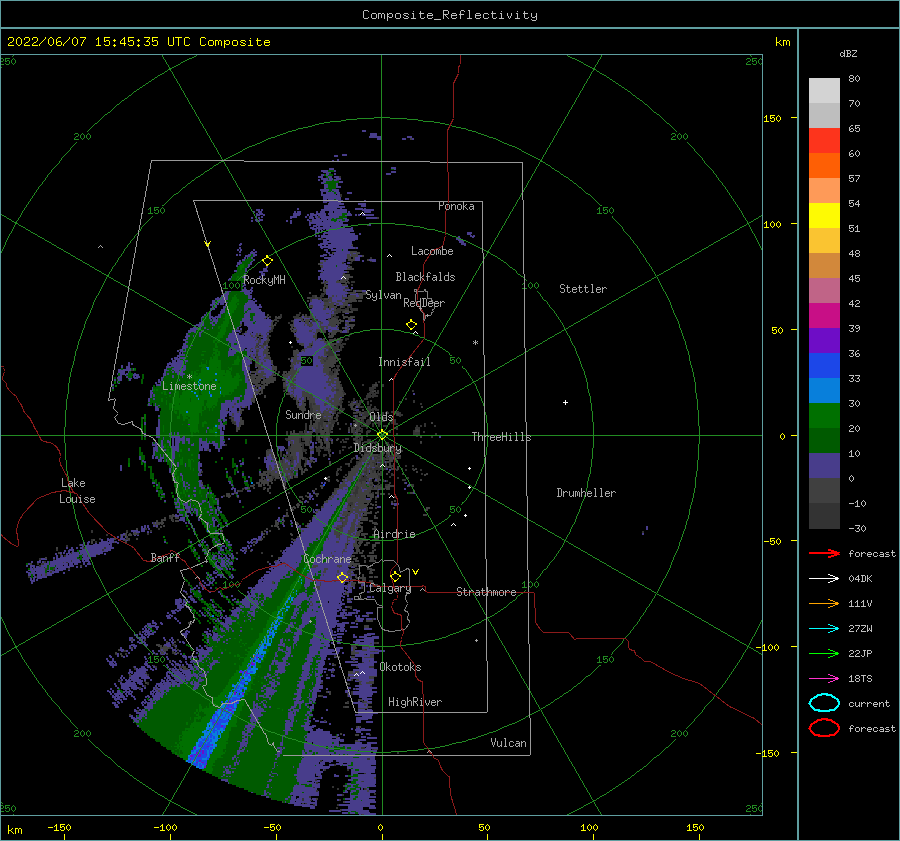900x841 pixels.
Task: Click the Sundre label
Action: pos(303,414)
